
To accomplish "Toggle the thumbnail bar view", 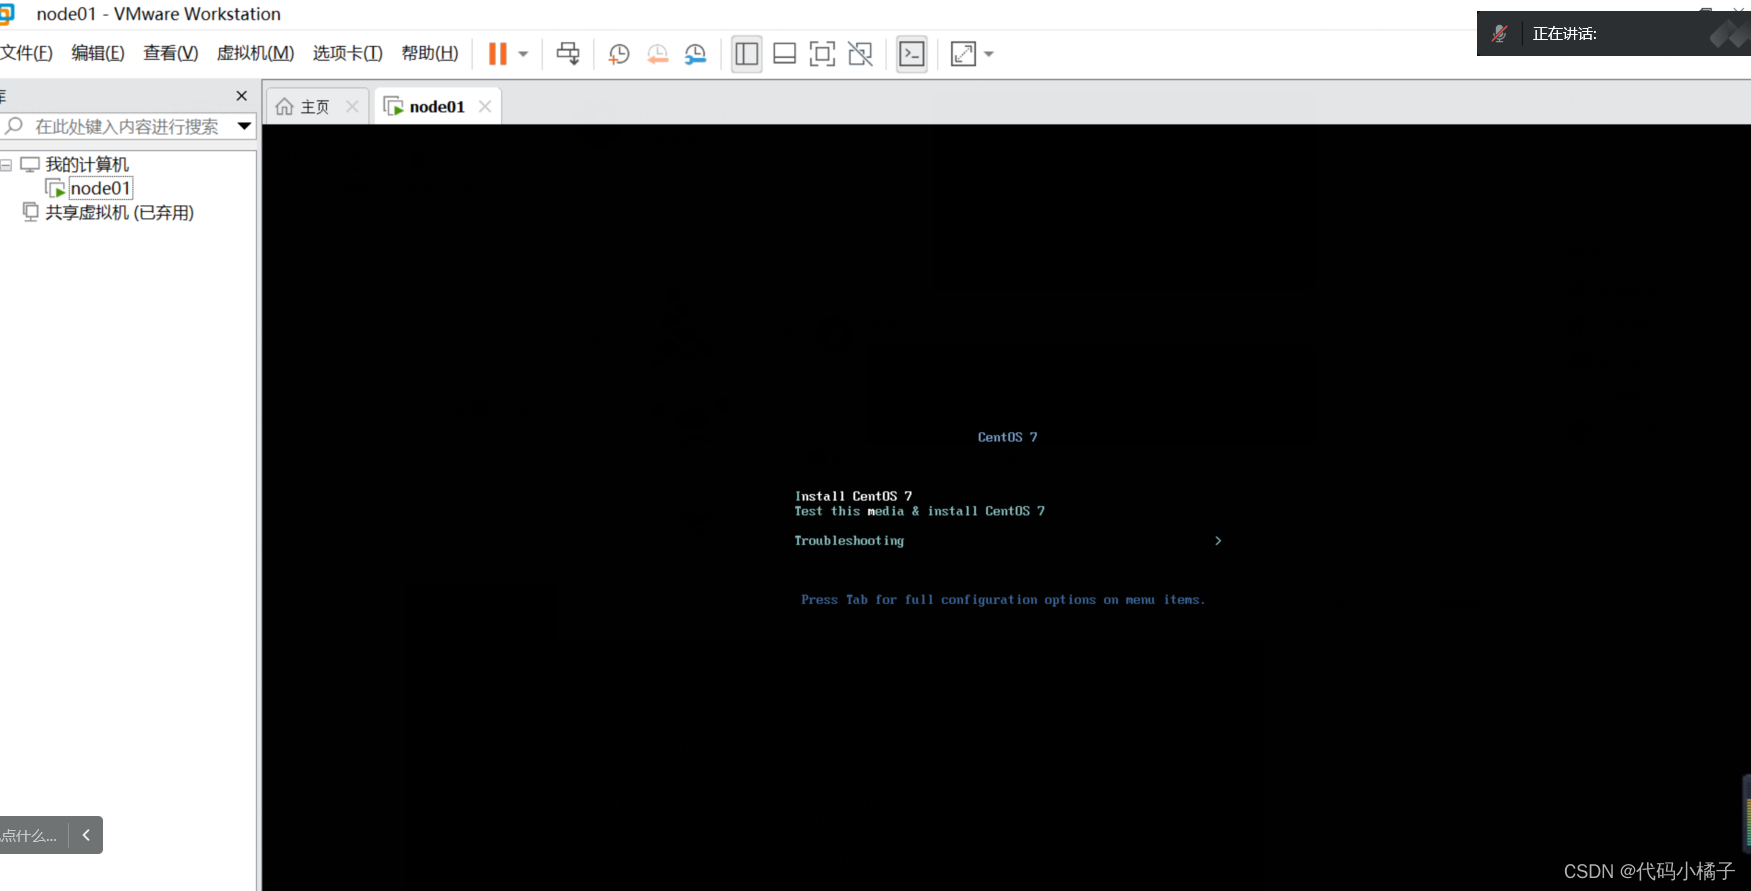I will tap(785, 54).
